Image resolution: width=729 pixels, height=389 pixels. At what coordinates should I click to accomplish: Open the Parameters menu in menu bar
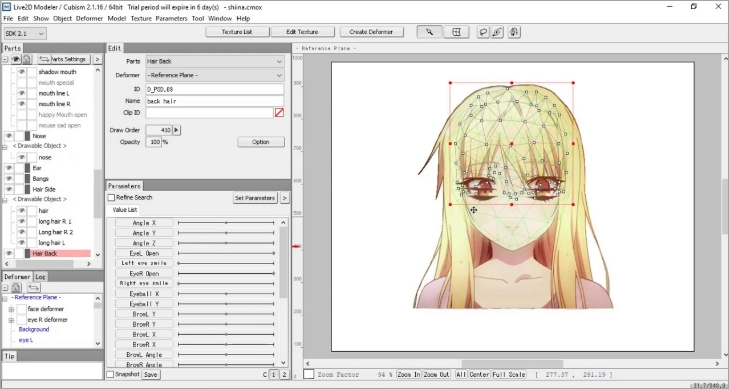[171, 19]
